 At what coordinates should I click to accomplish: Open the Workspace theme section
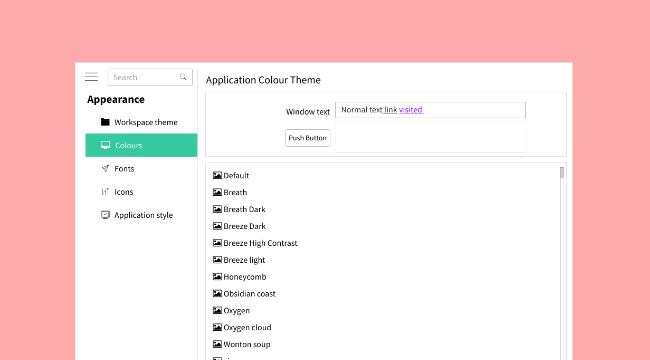click(141, 122)
